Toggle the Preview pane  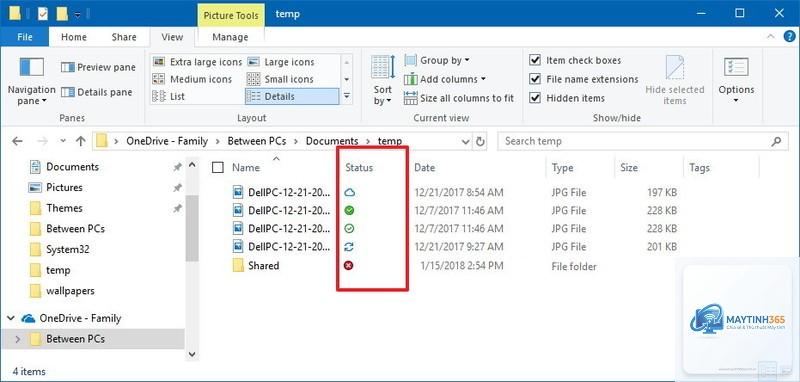98,67
